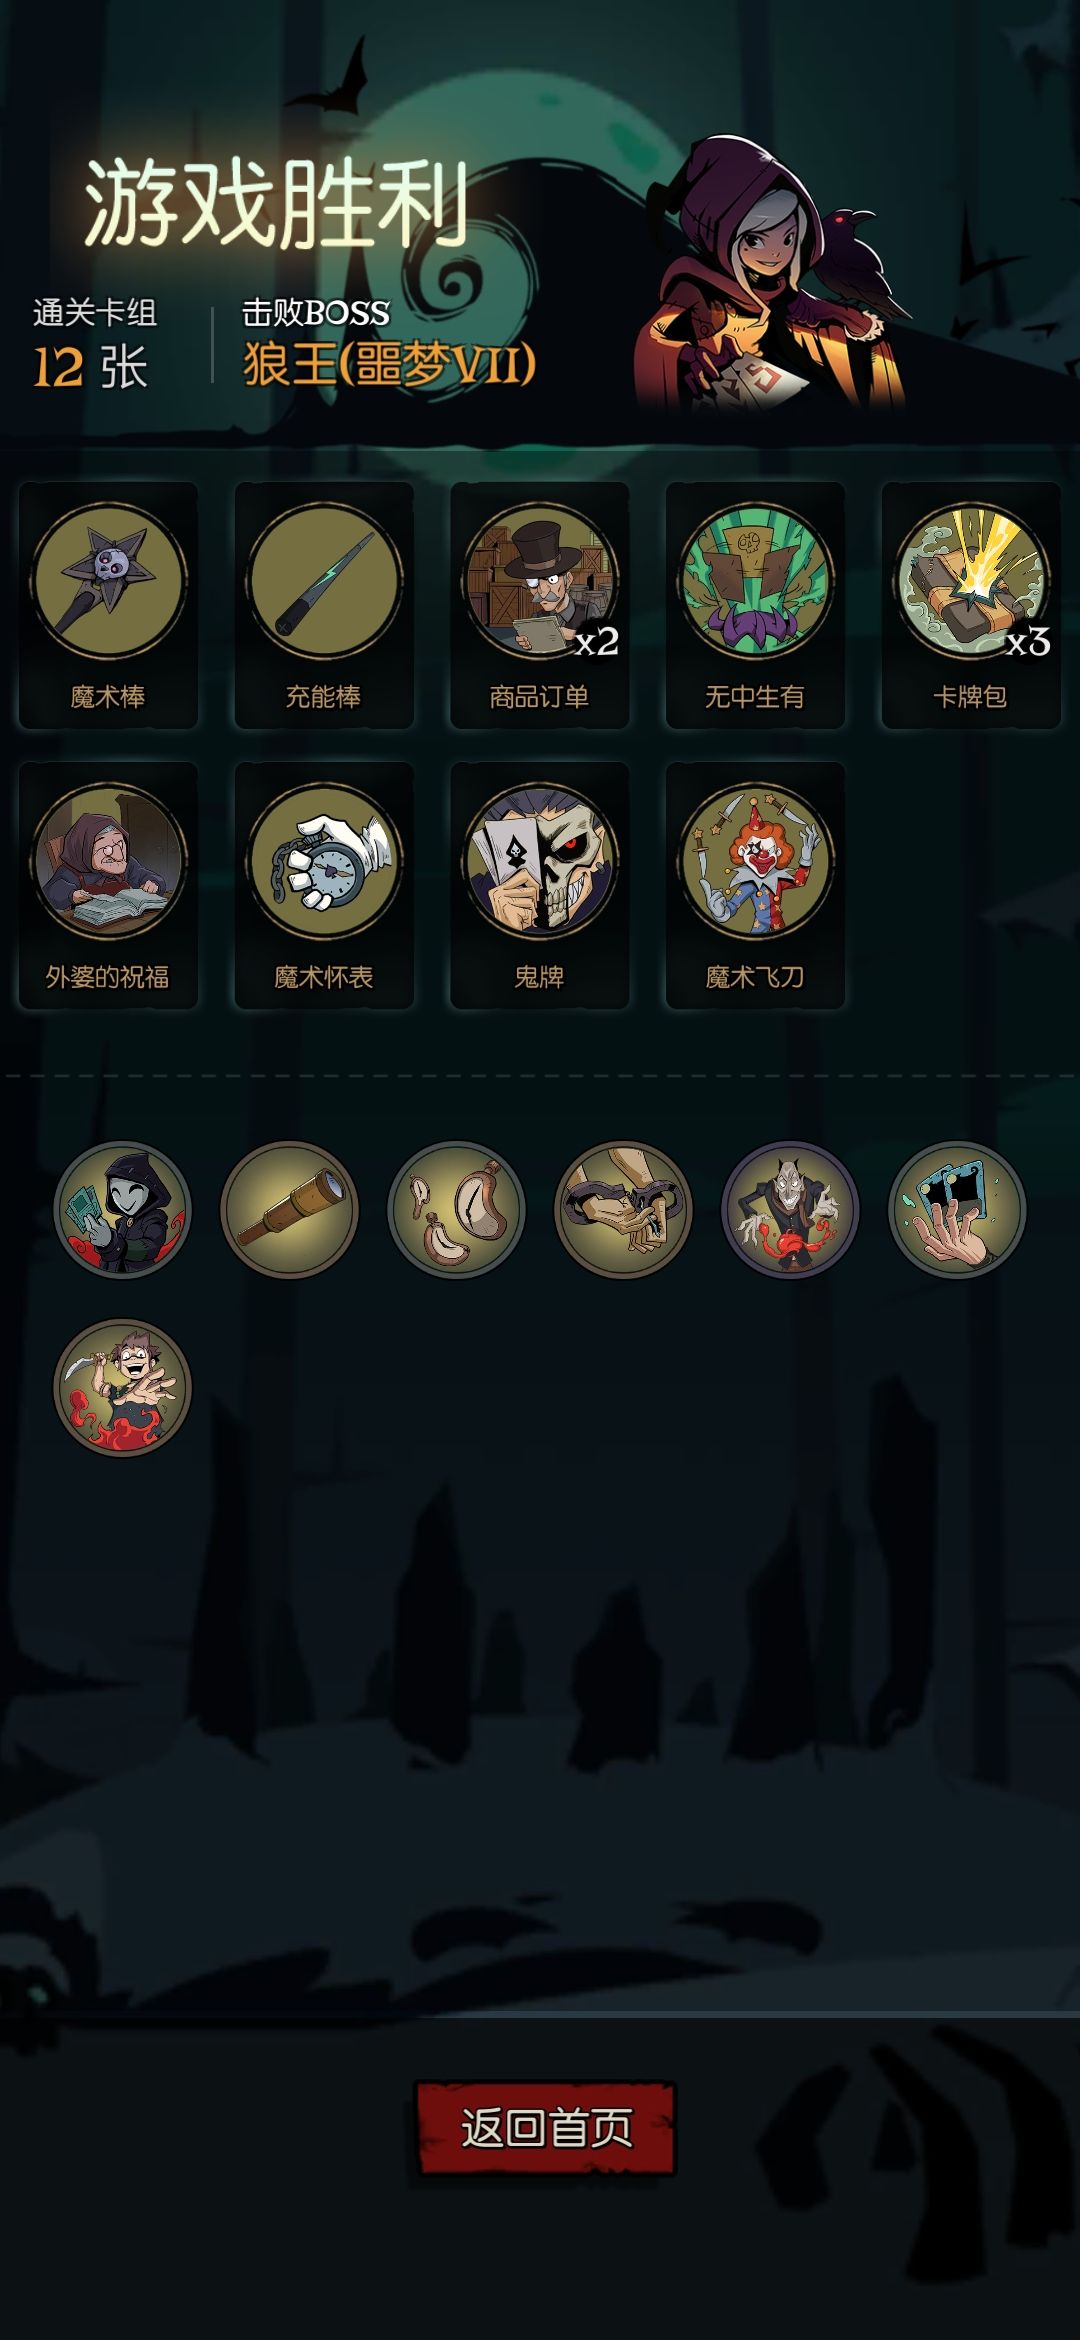Tap the 鬼牌 skull joker card
The width and height of the screenshot is (1080, 2340).
(540, 885)
